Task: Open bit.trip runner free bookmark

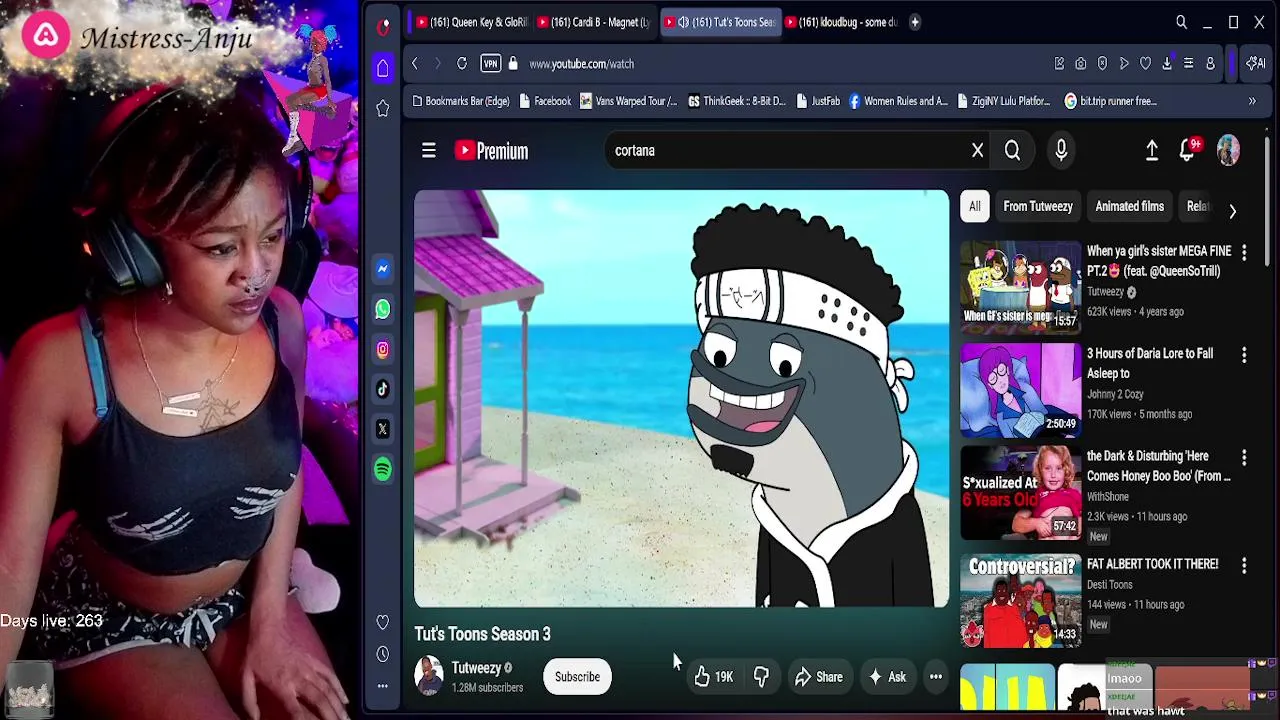Action: 1111,101
